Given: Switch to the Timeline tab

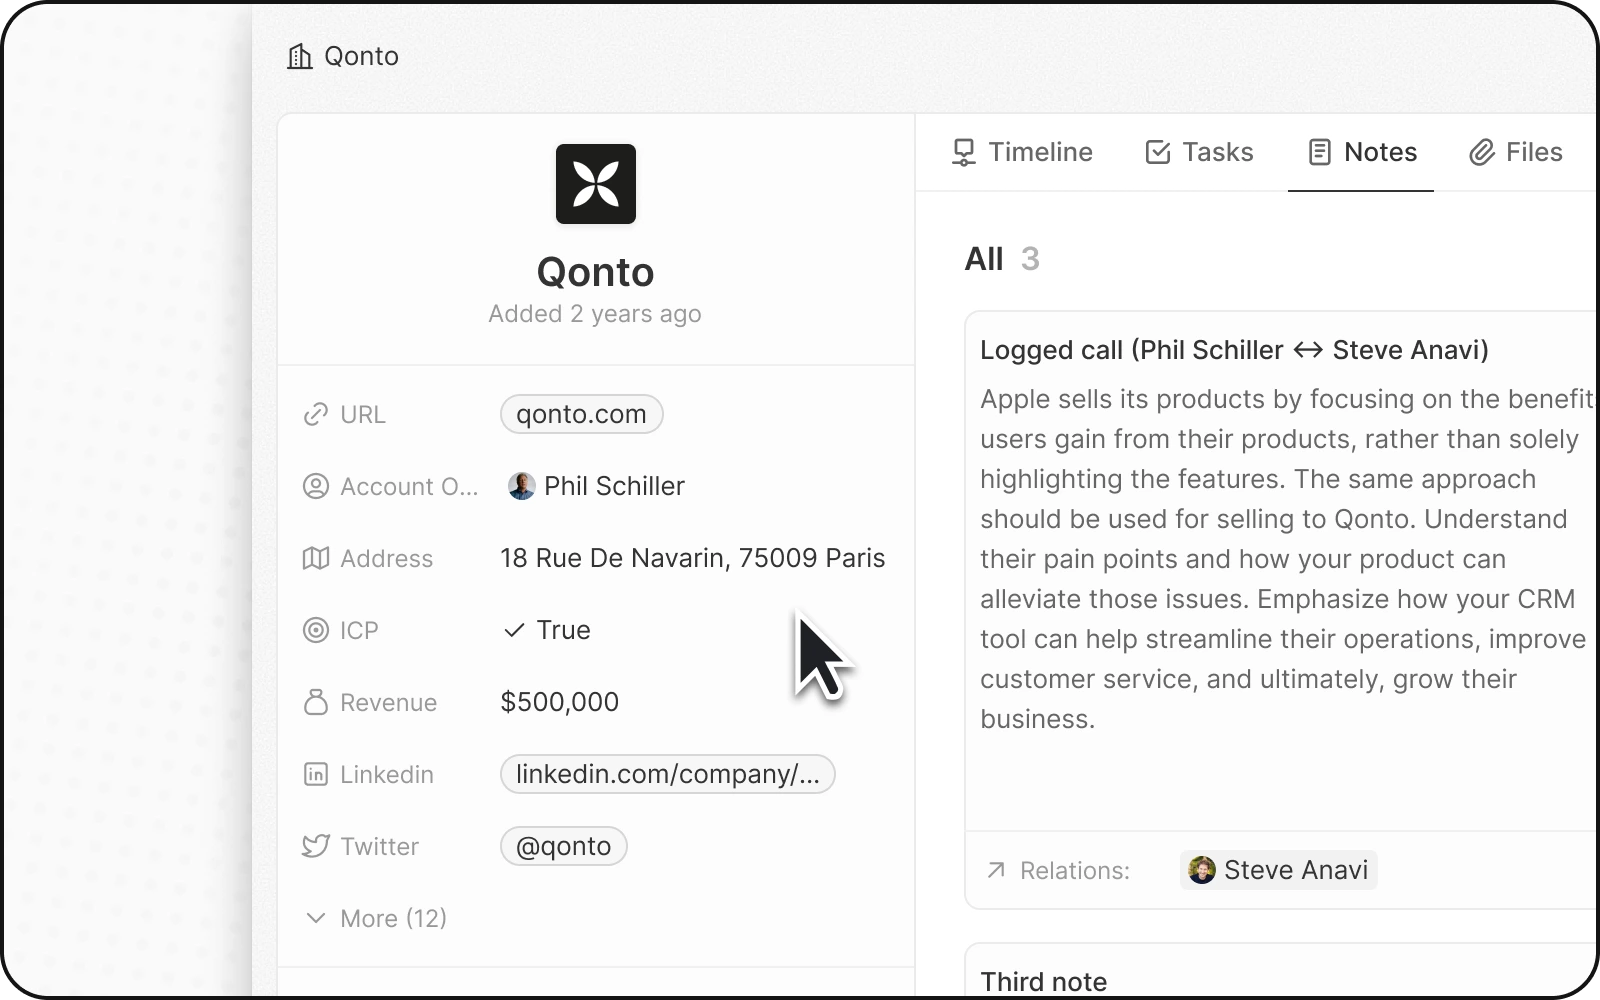Looking at the screenshot, I should pos(1021,152).
